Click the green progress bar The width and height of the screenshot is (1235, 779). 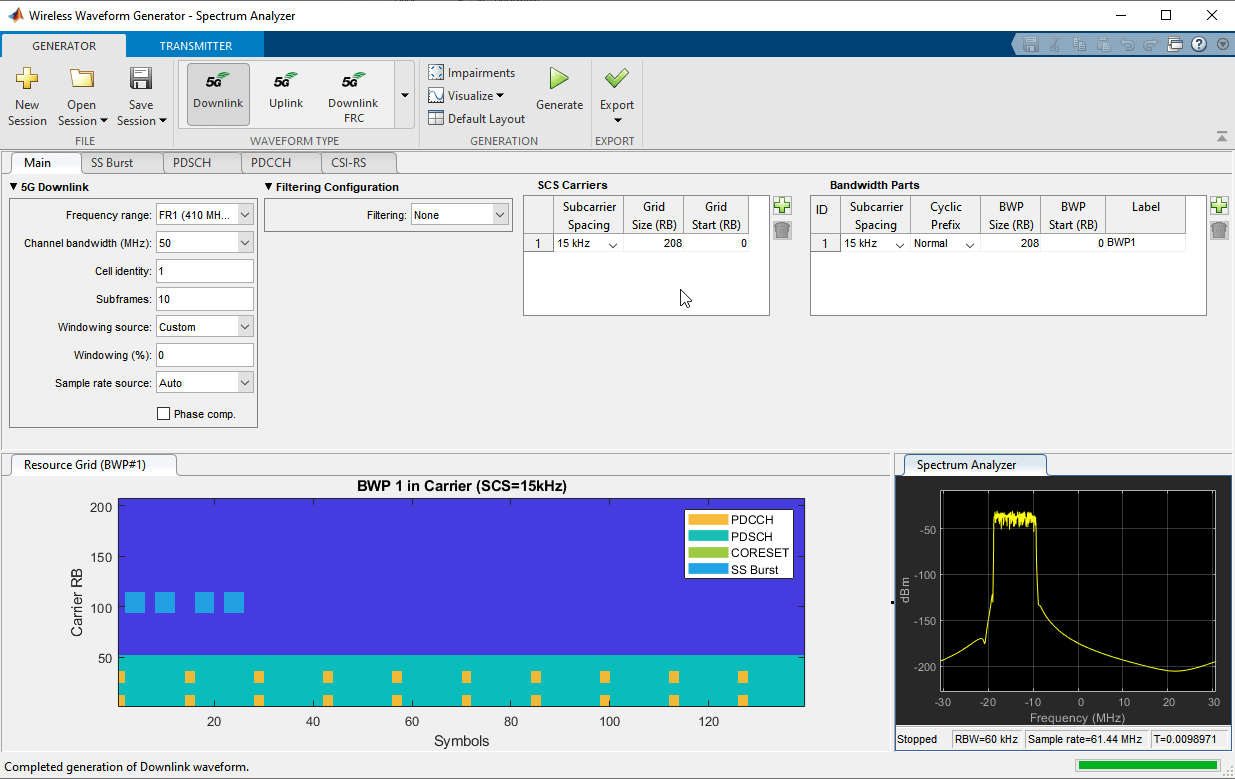click(x=1148, y=764)
